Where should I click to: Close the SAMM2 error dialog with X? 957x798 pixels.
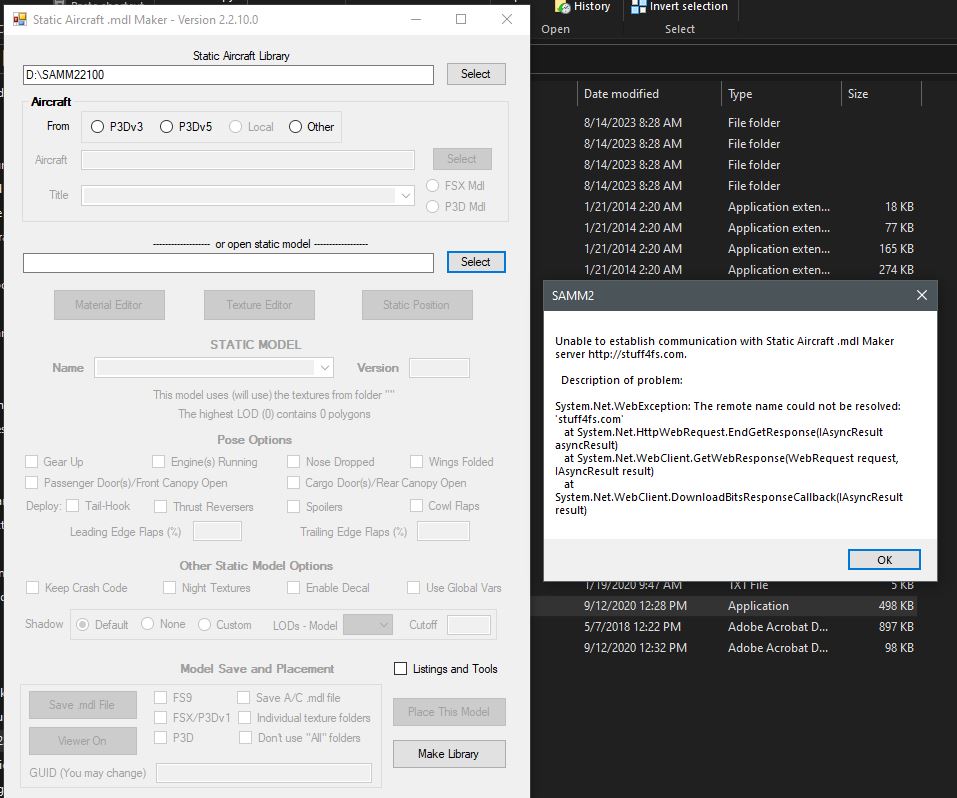[x=922, y=296]
